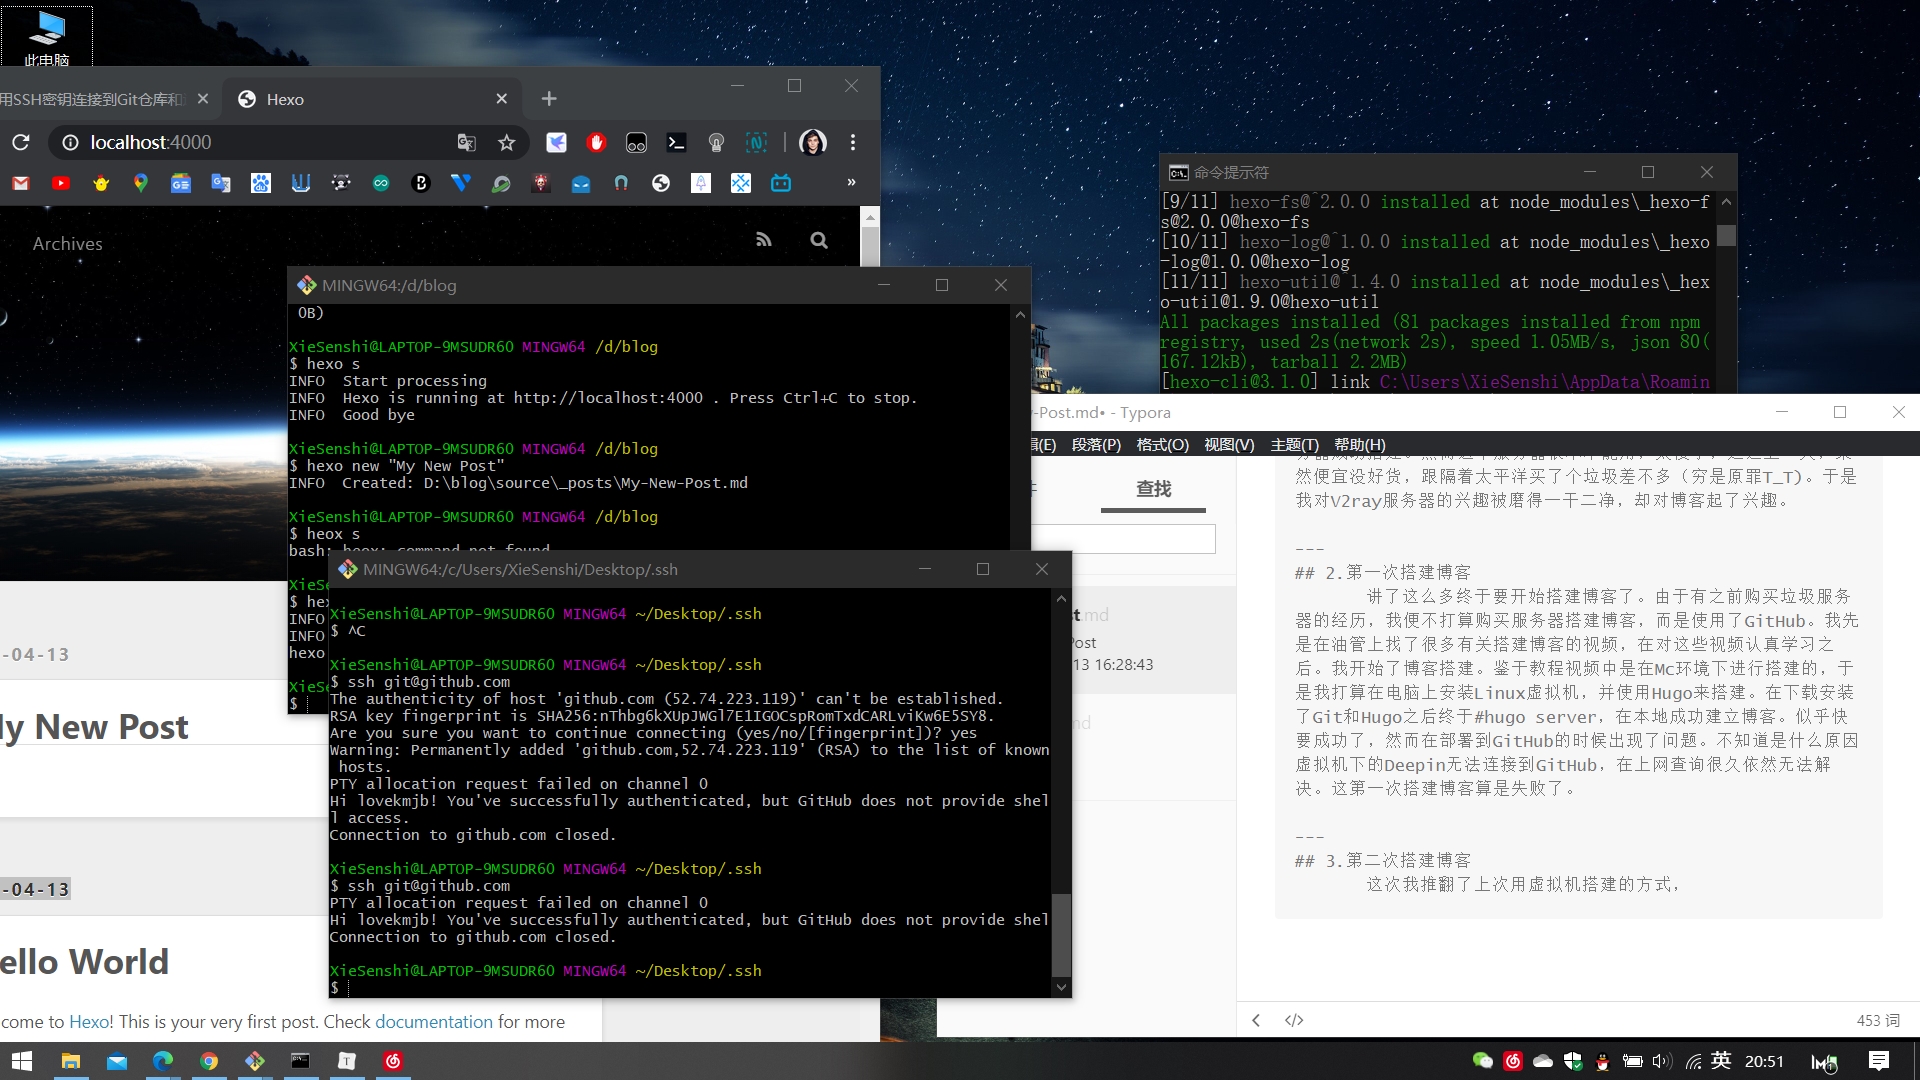Open the terminal prompt extension in Chrome
Image resolution: width=1920 pixels, height=1080 pixels.
coord(676,142)
